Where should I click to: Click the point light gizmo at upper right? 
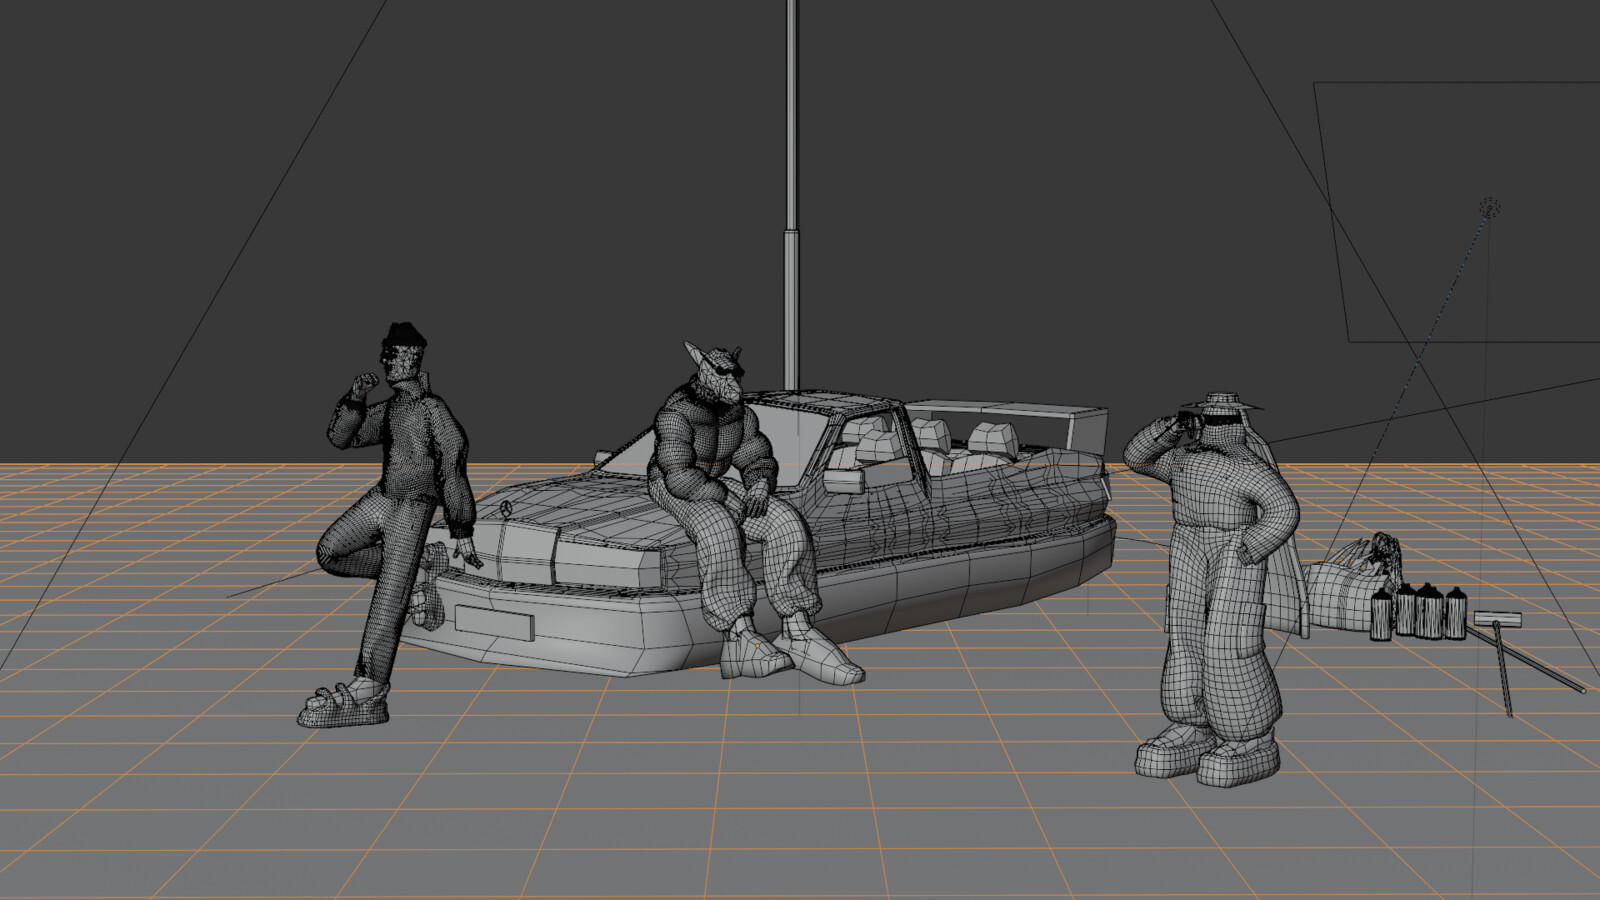(x=1490, y=208)
